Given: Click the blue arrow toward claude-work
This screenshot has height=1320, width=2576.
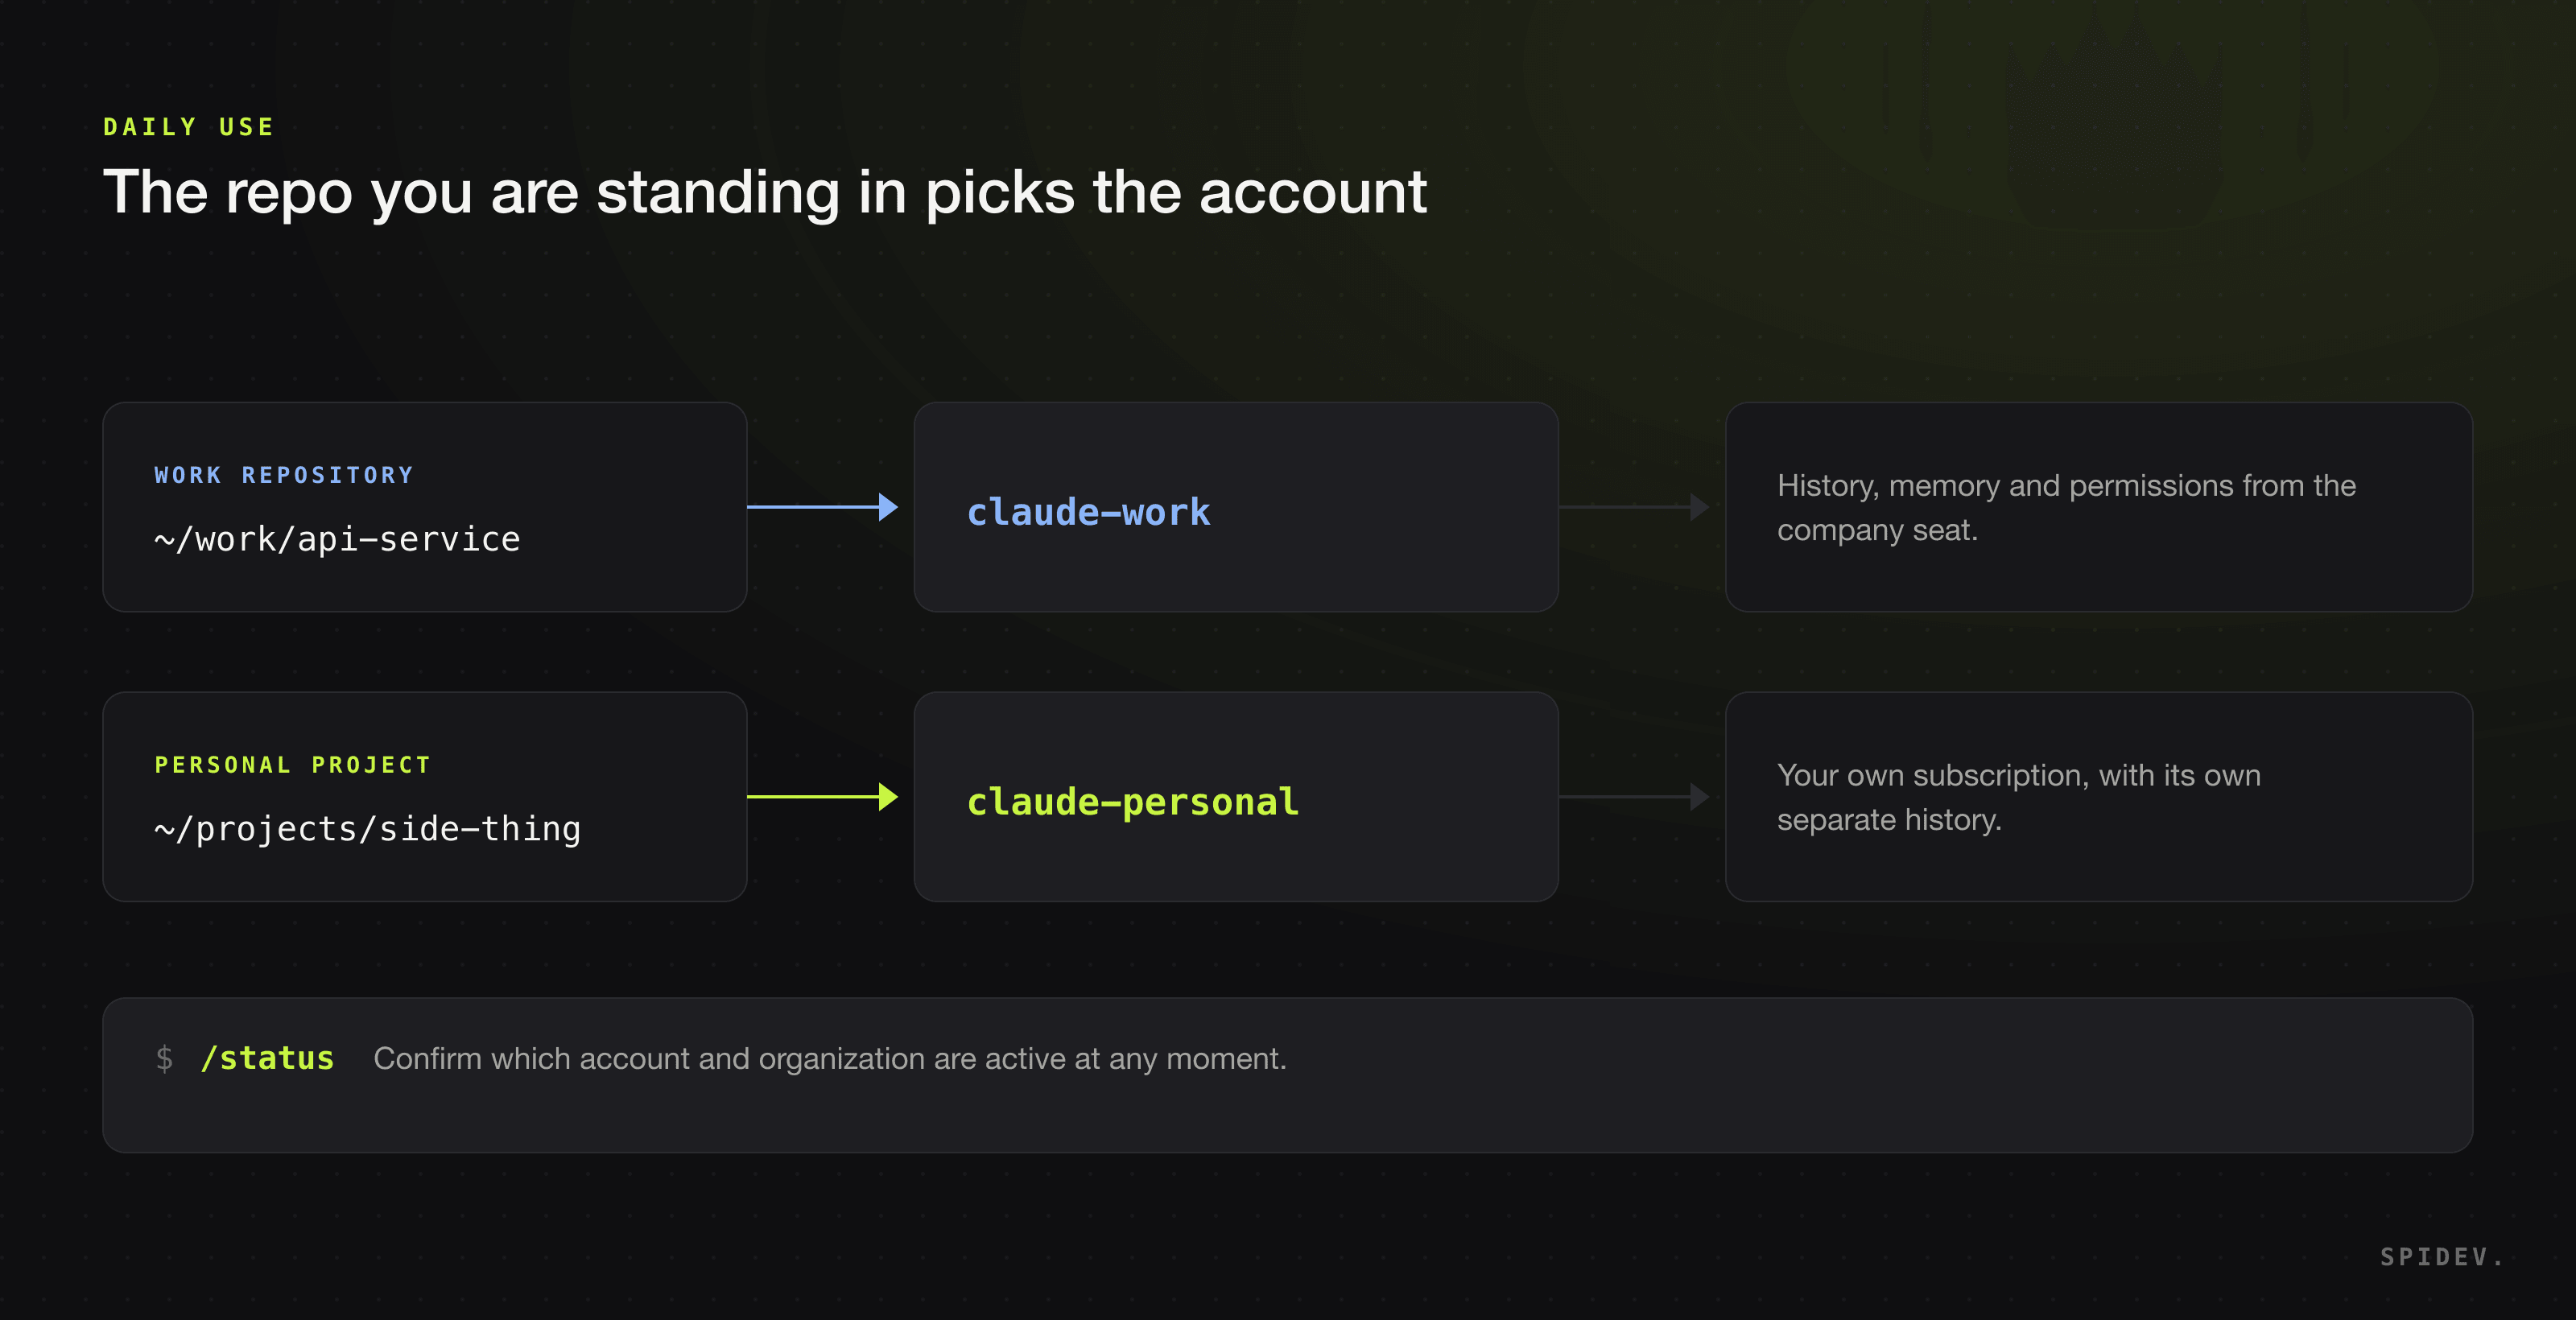Looking at the screenshot, I should tap(822, 507).
